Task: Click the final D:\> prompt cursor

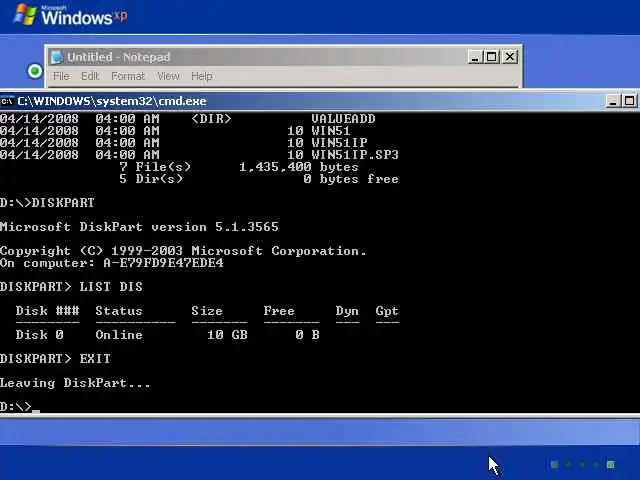Action: pyautogui.click(x=36, y=410)
